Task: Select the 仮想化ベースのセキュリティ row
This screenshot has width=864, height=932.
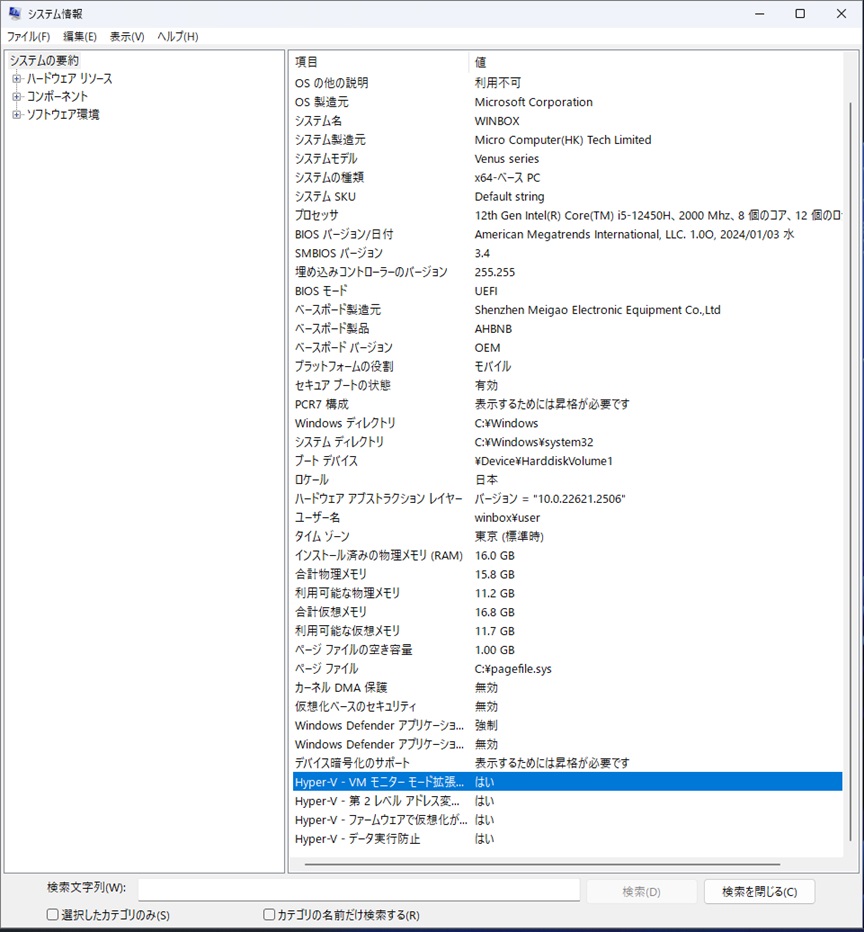Action: (567, 707)
